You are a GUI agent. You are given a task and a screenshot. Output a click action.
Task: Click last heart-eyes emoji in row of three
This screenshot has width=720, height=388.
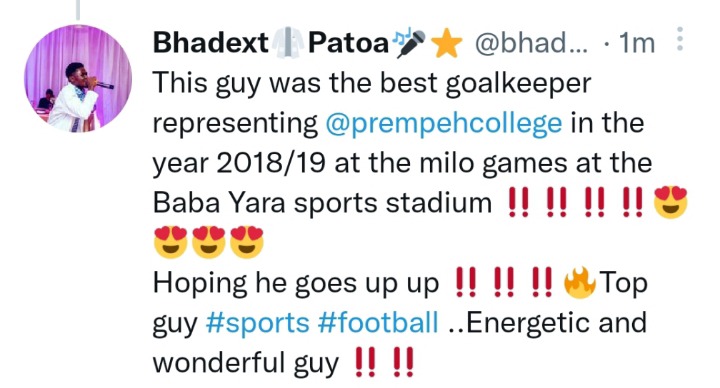click(x=247, y=242)
